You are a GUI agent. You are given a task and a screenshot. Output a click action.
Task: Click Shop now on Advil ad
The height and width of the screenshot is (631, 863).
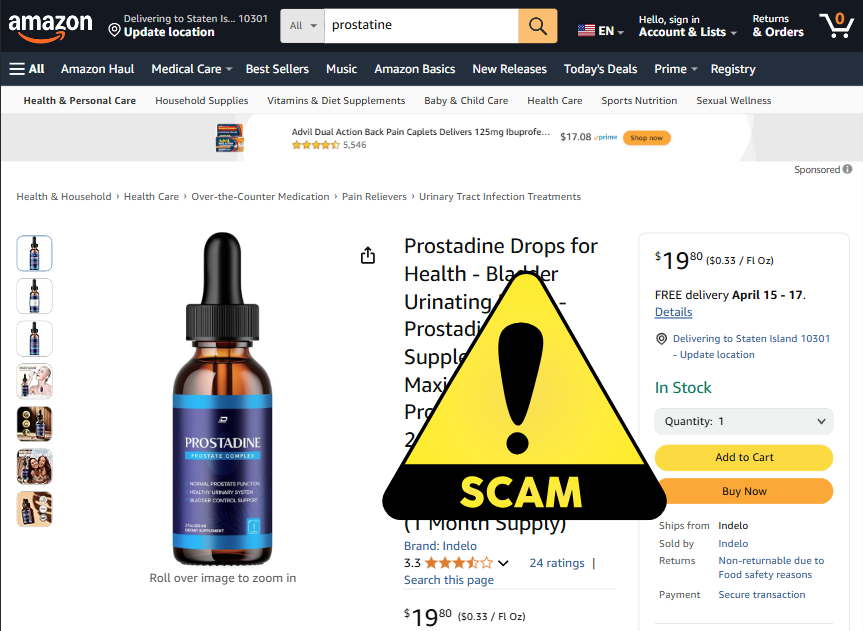pyautogui.click(x=647, y=138)
